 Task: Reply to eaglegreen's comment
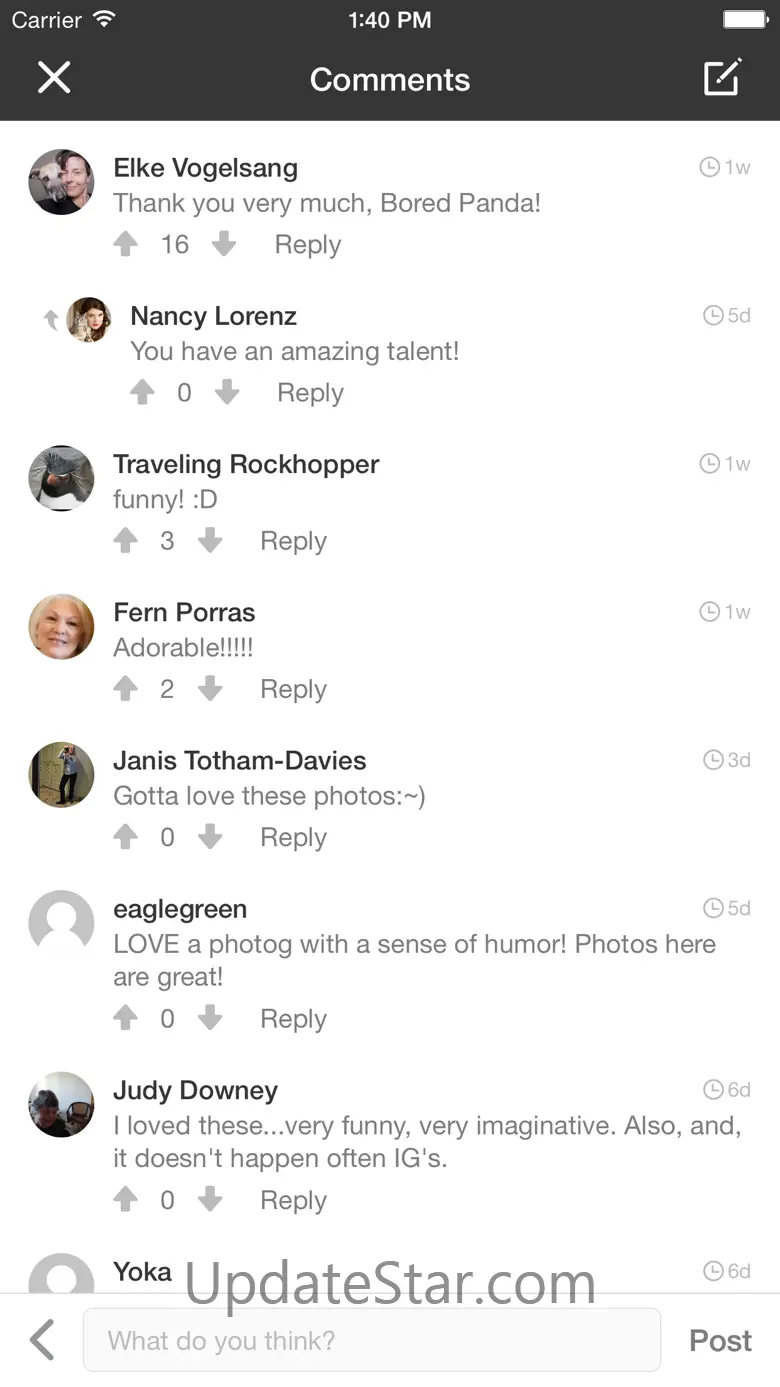pyautogui.click(x=293, y=1019)
